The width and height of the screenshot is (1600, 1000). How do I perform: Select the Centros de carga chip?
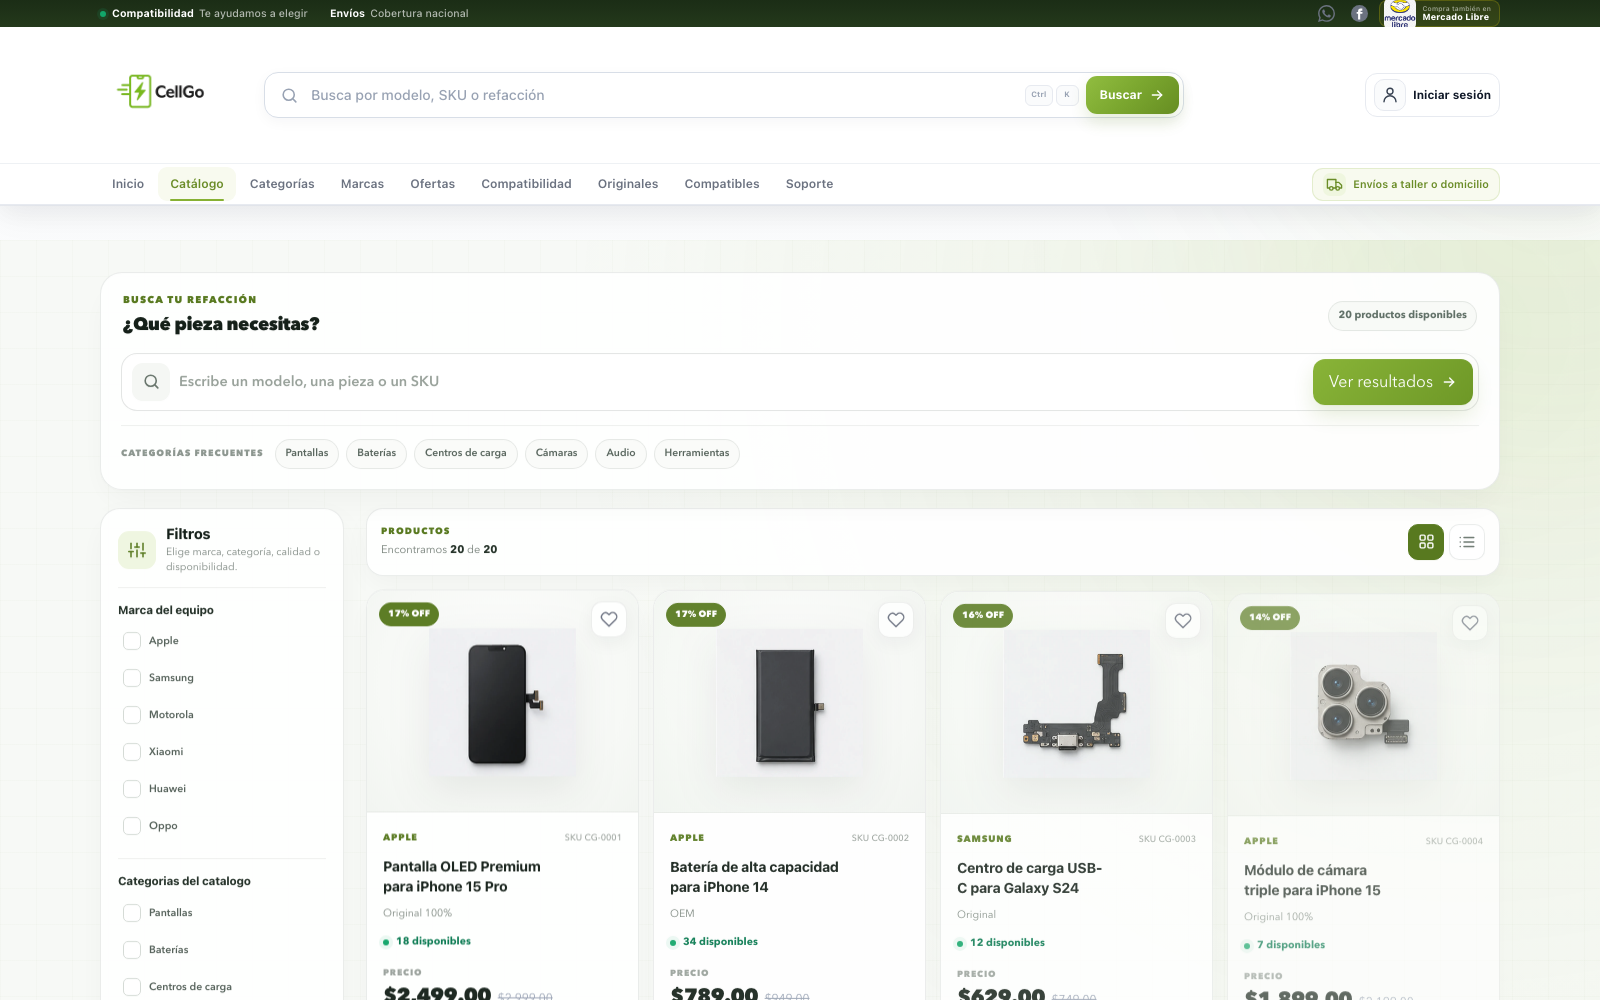coord(466,453)
